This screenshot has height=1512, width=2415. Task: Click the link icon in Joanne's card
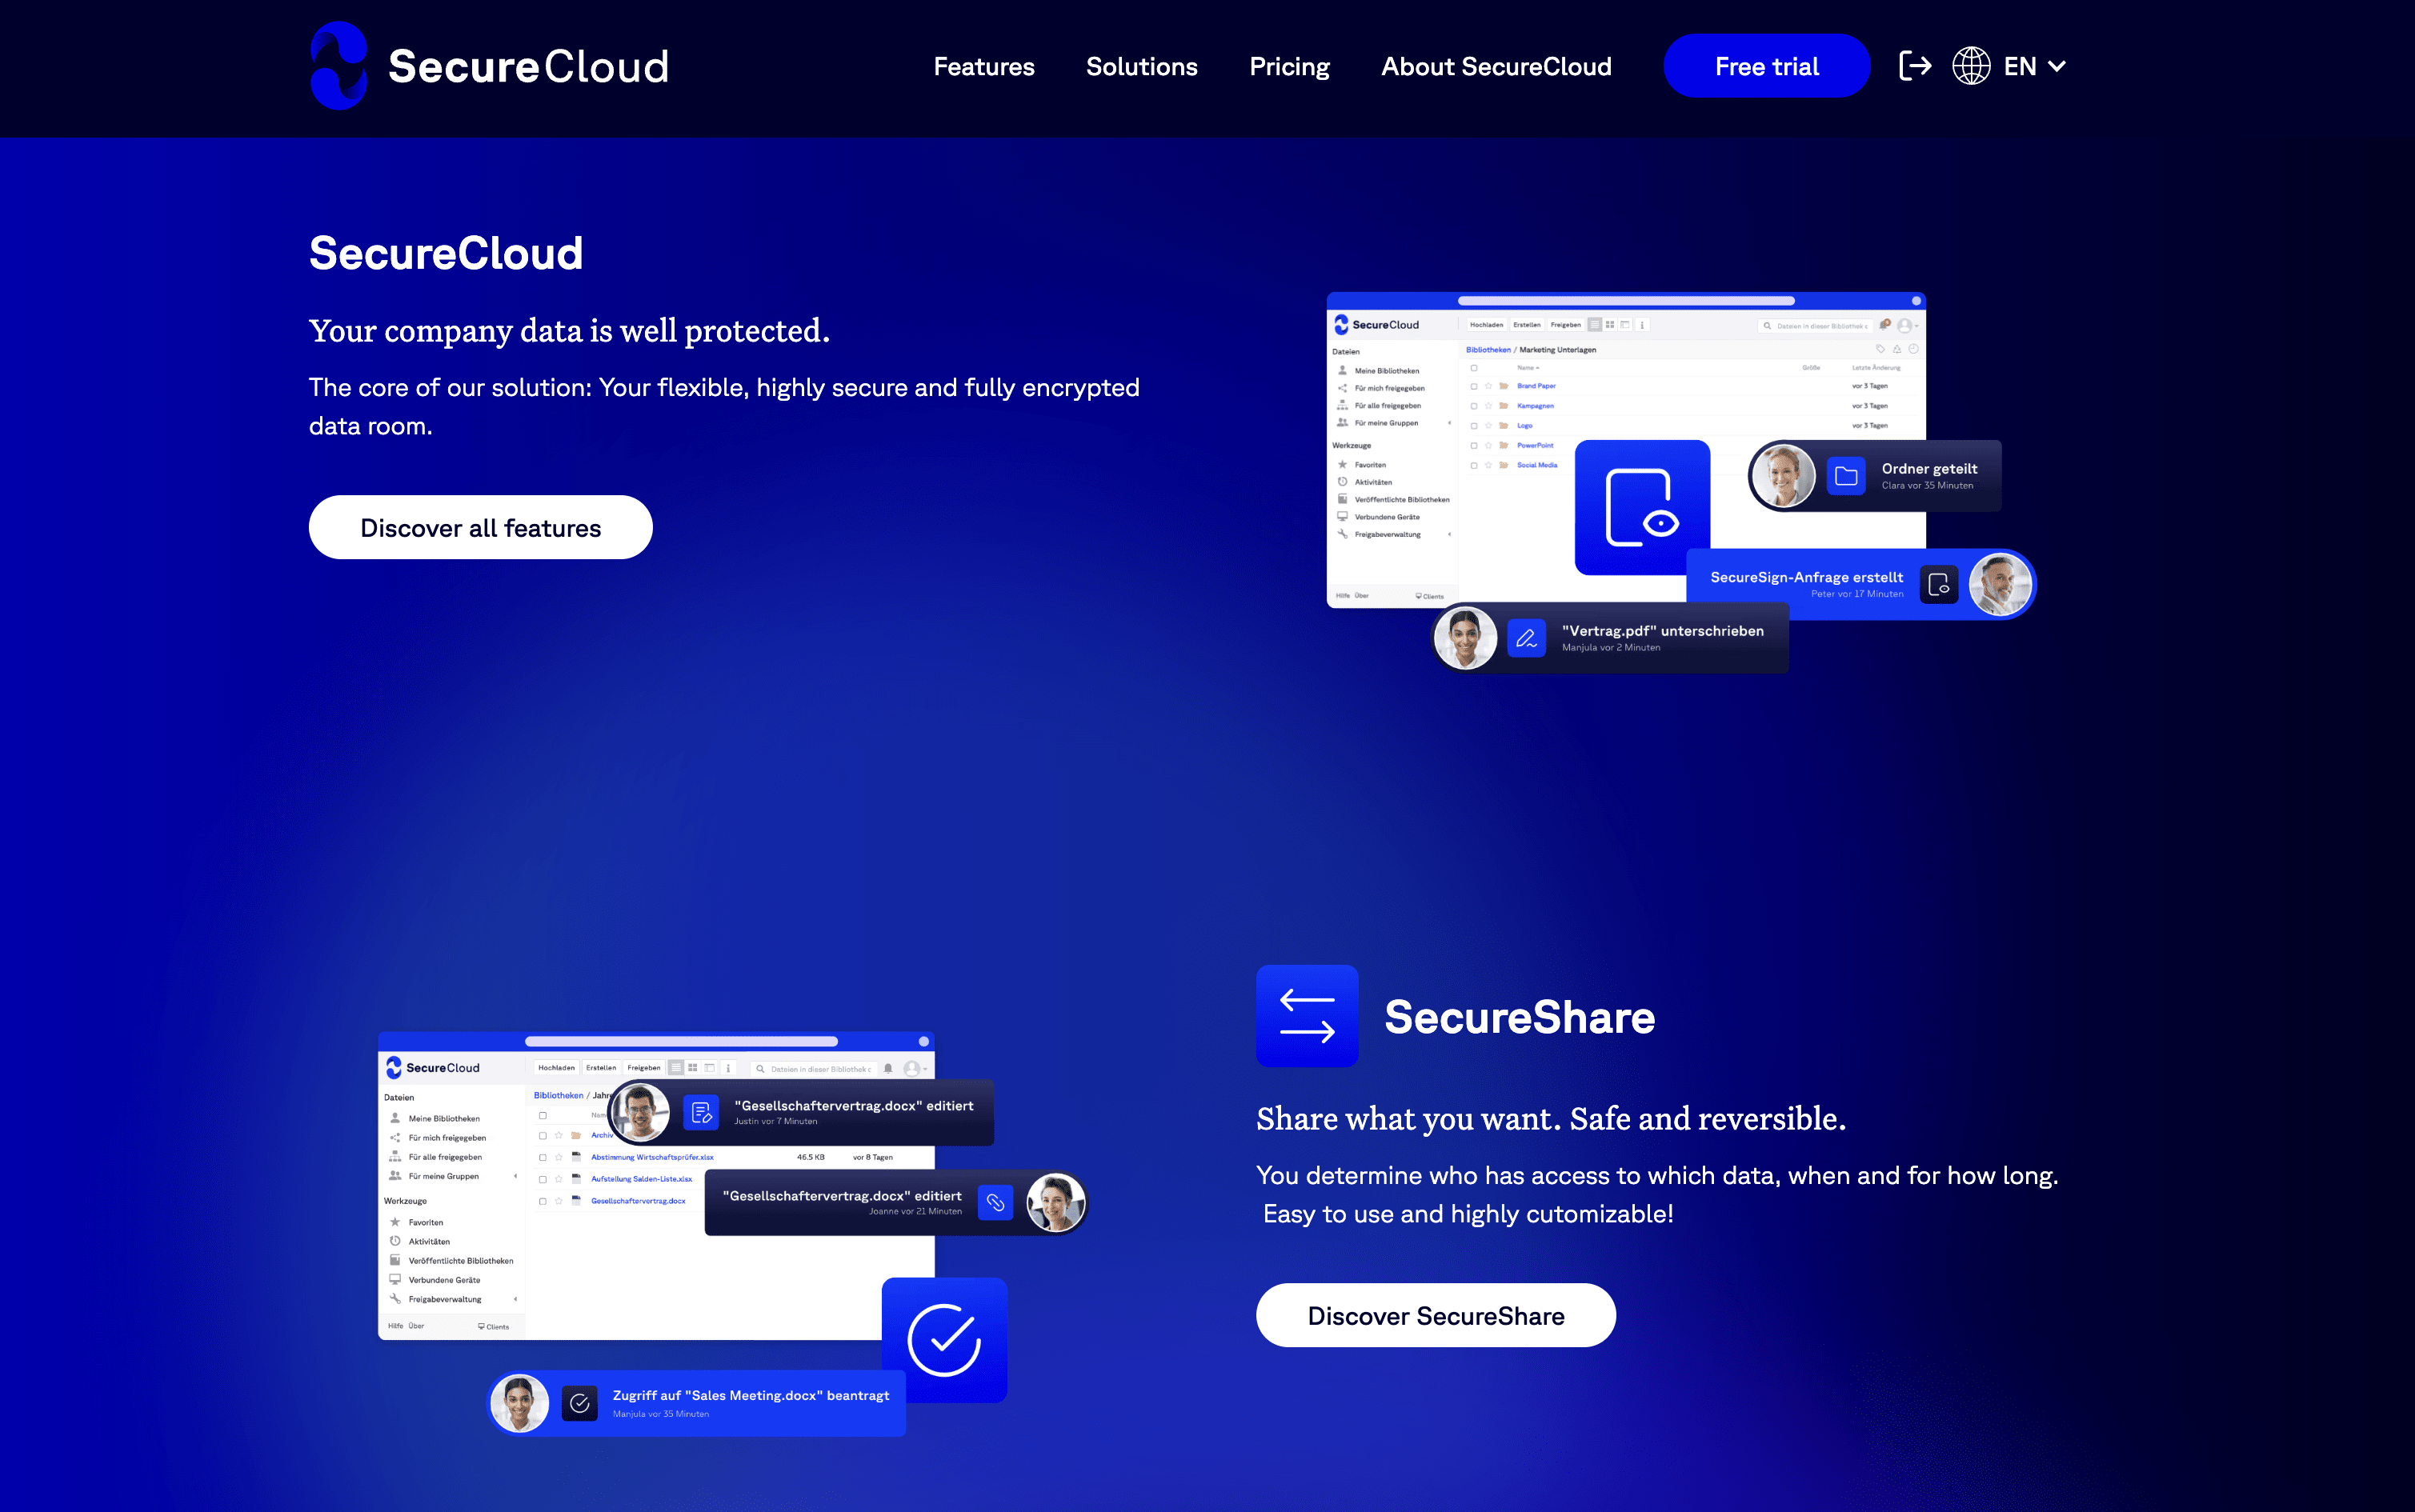click(995, 1202)
